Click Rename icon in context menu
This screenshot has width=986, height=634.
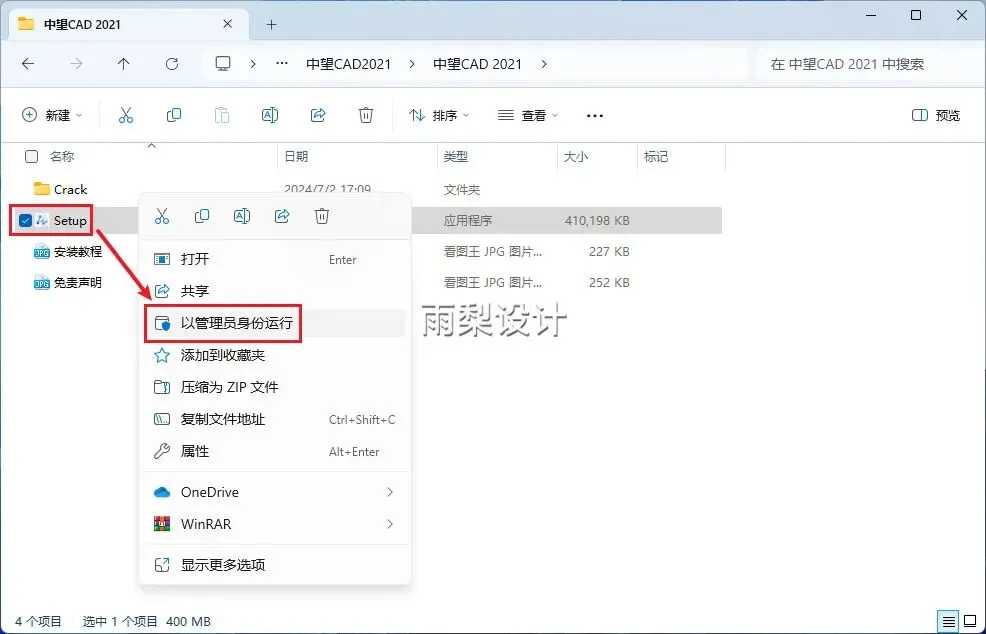[242, 216]
